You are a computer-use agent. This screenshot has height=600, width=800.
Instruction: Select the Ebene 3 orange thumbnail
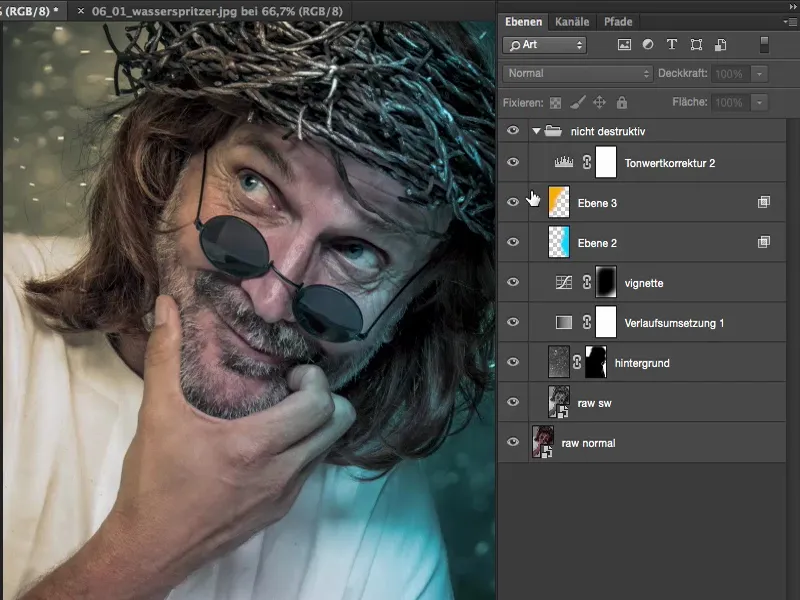pyautogui.click(x=559, y=202)
